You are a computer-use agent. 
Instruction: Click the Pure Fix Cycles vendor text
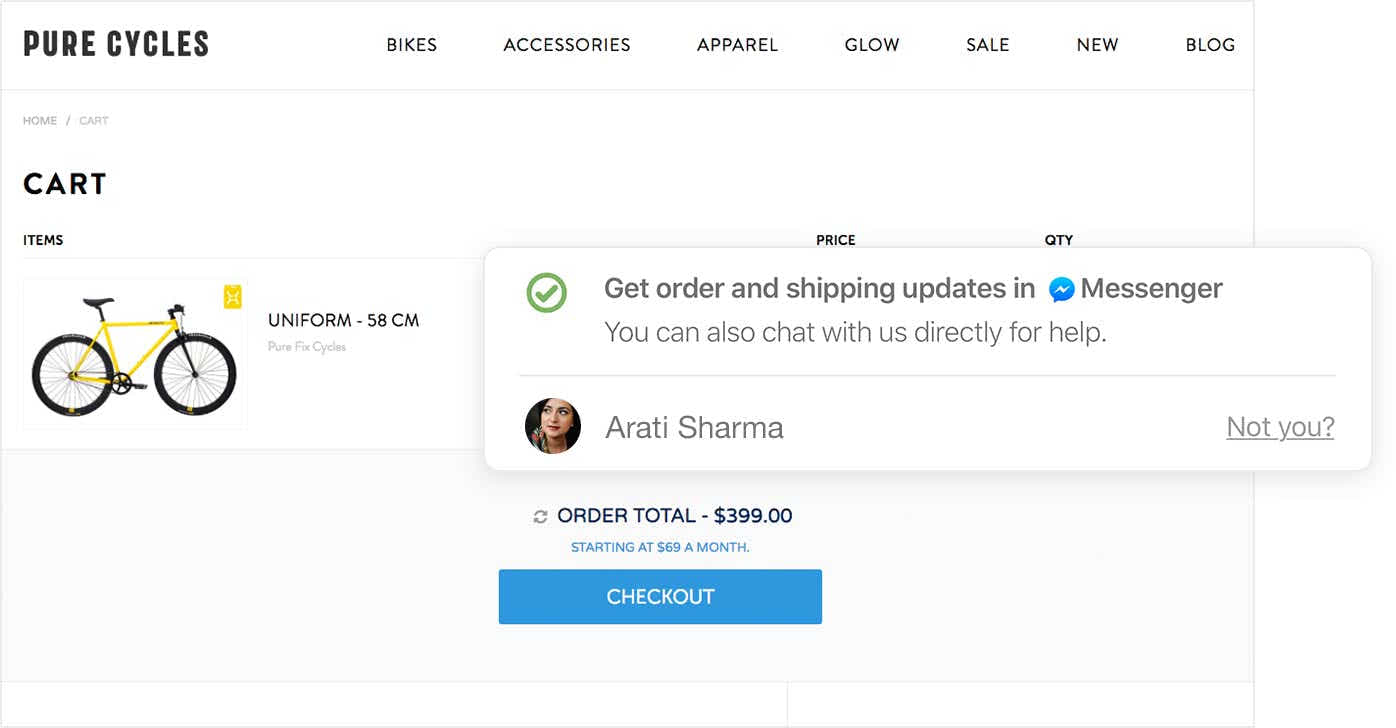306,347
